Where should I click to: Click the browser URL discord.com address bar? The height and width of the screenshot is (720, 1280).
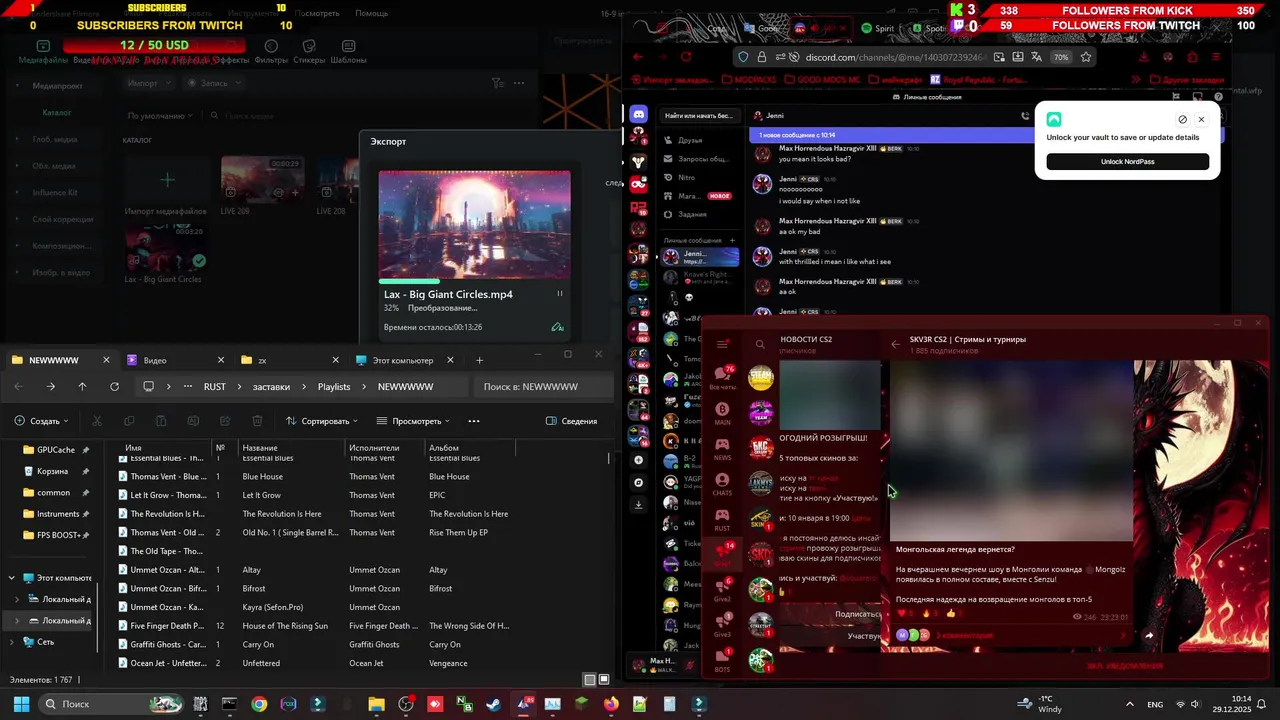(895, 57)
